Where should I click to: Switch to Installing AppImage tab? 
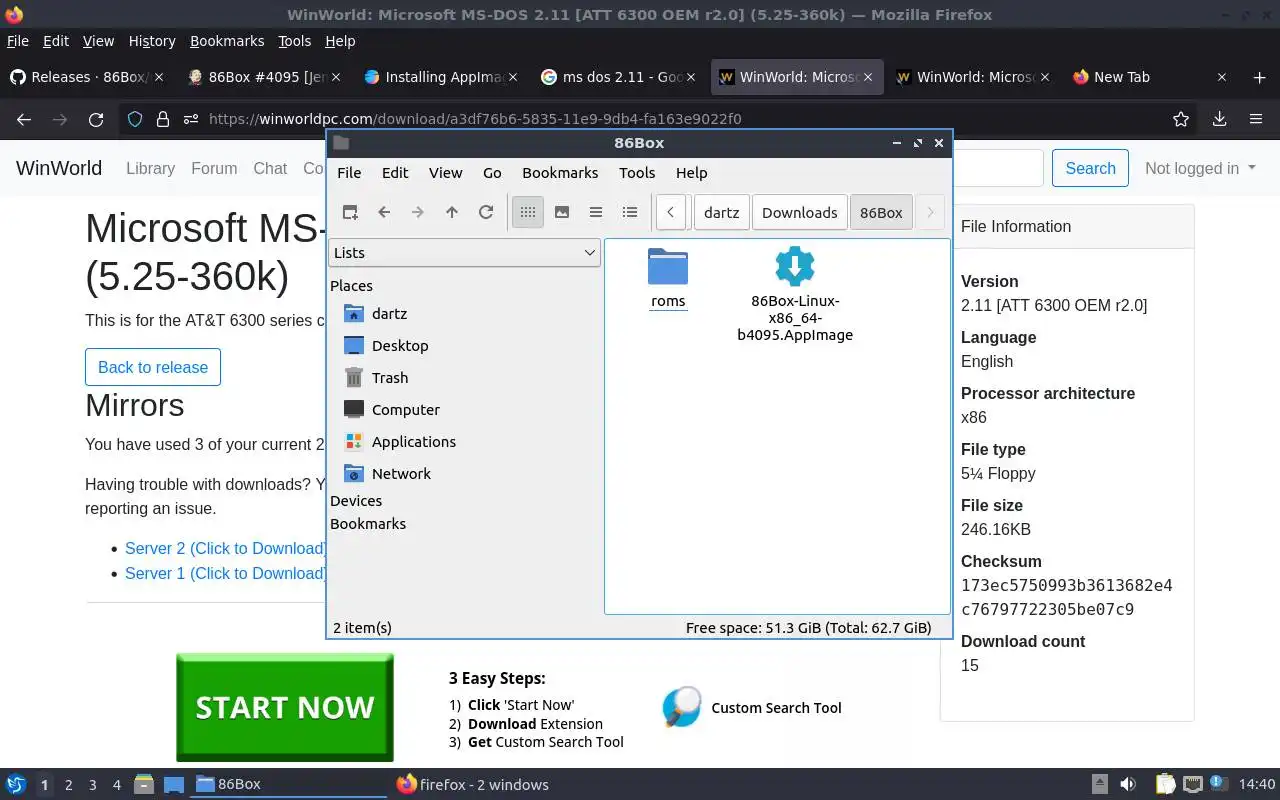pyautogui.click(x=440, y=77)
